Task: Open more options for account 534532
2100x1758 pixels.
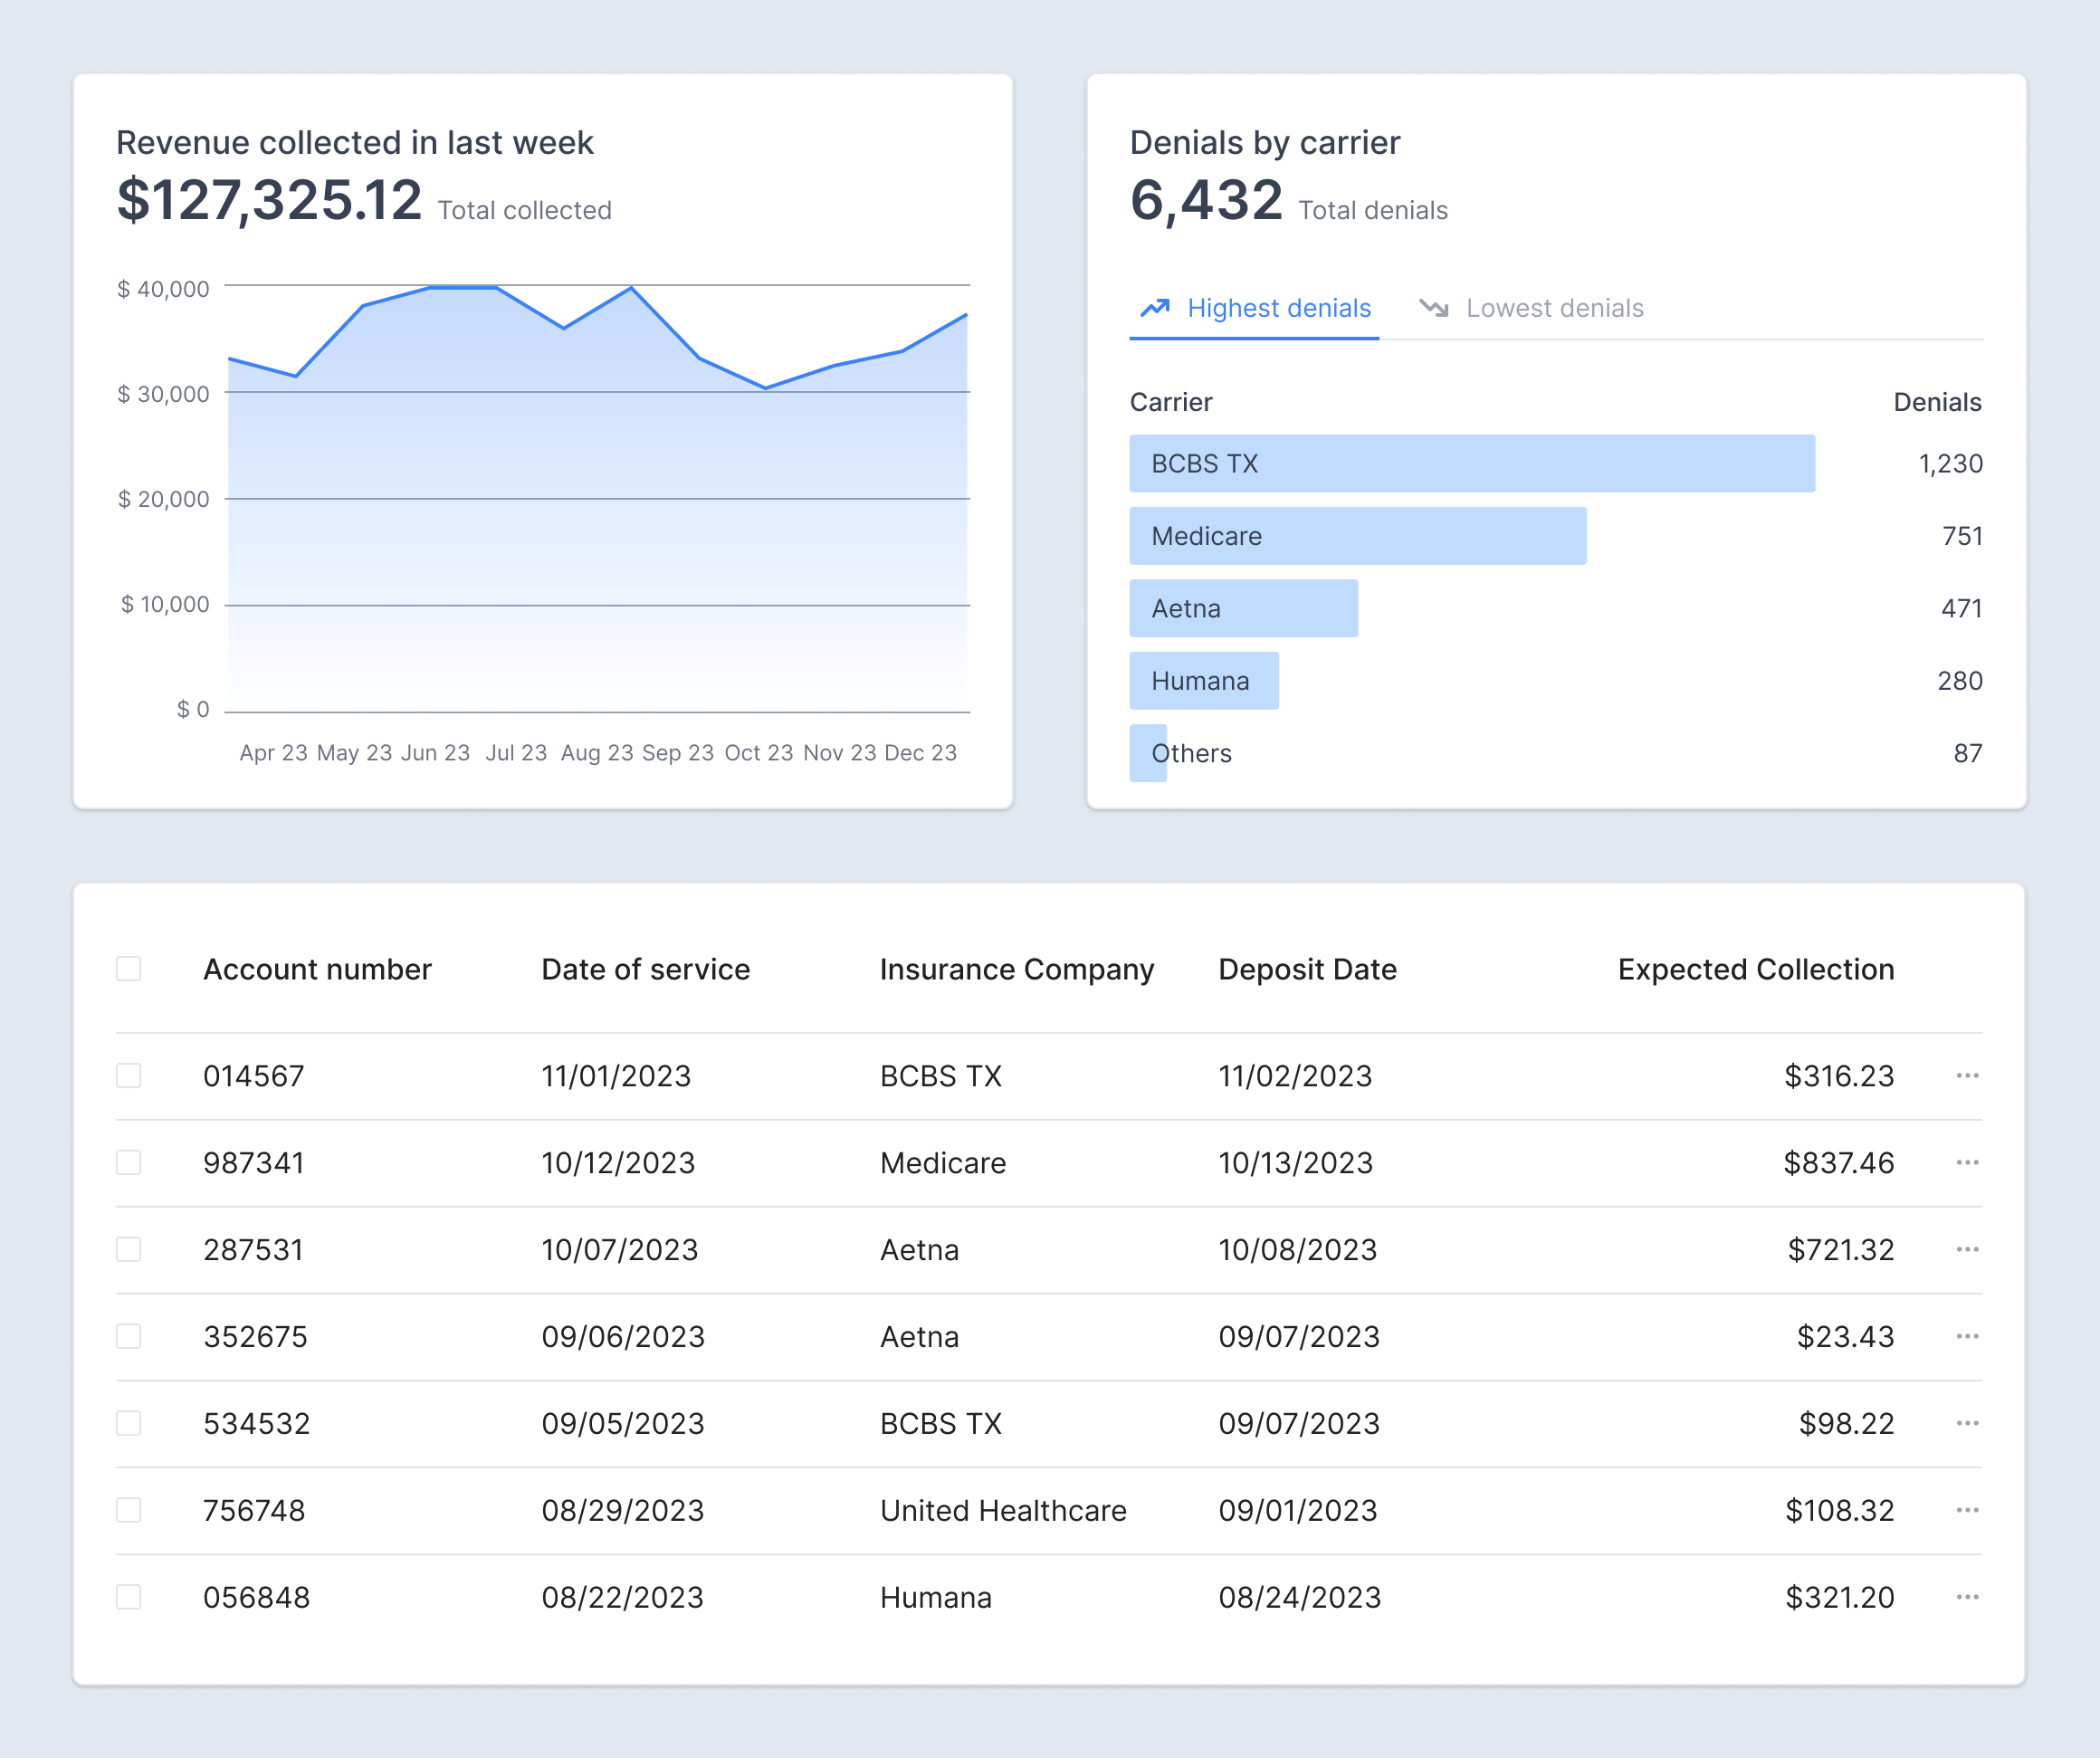Action: tap(1967, 1424)
